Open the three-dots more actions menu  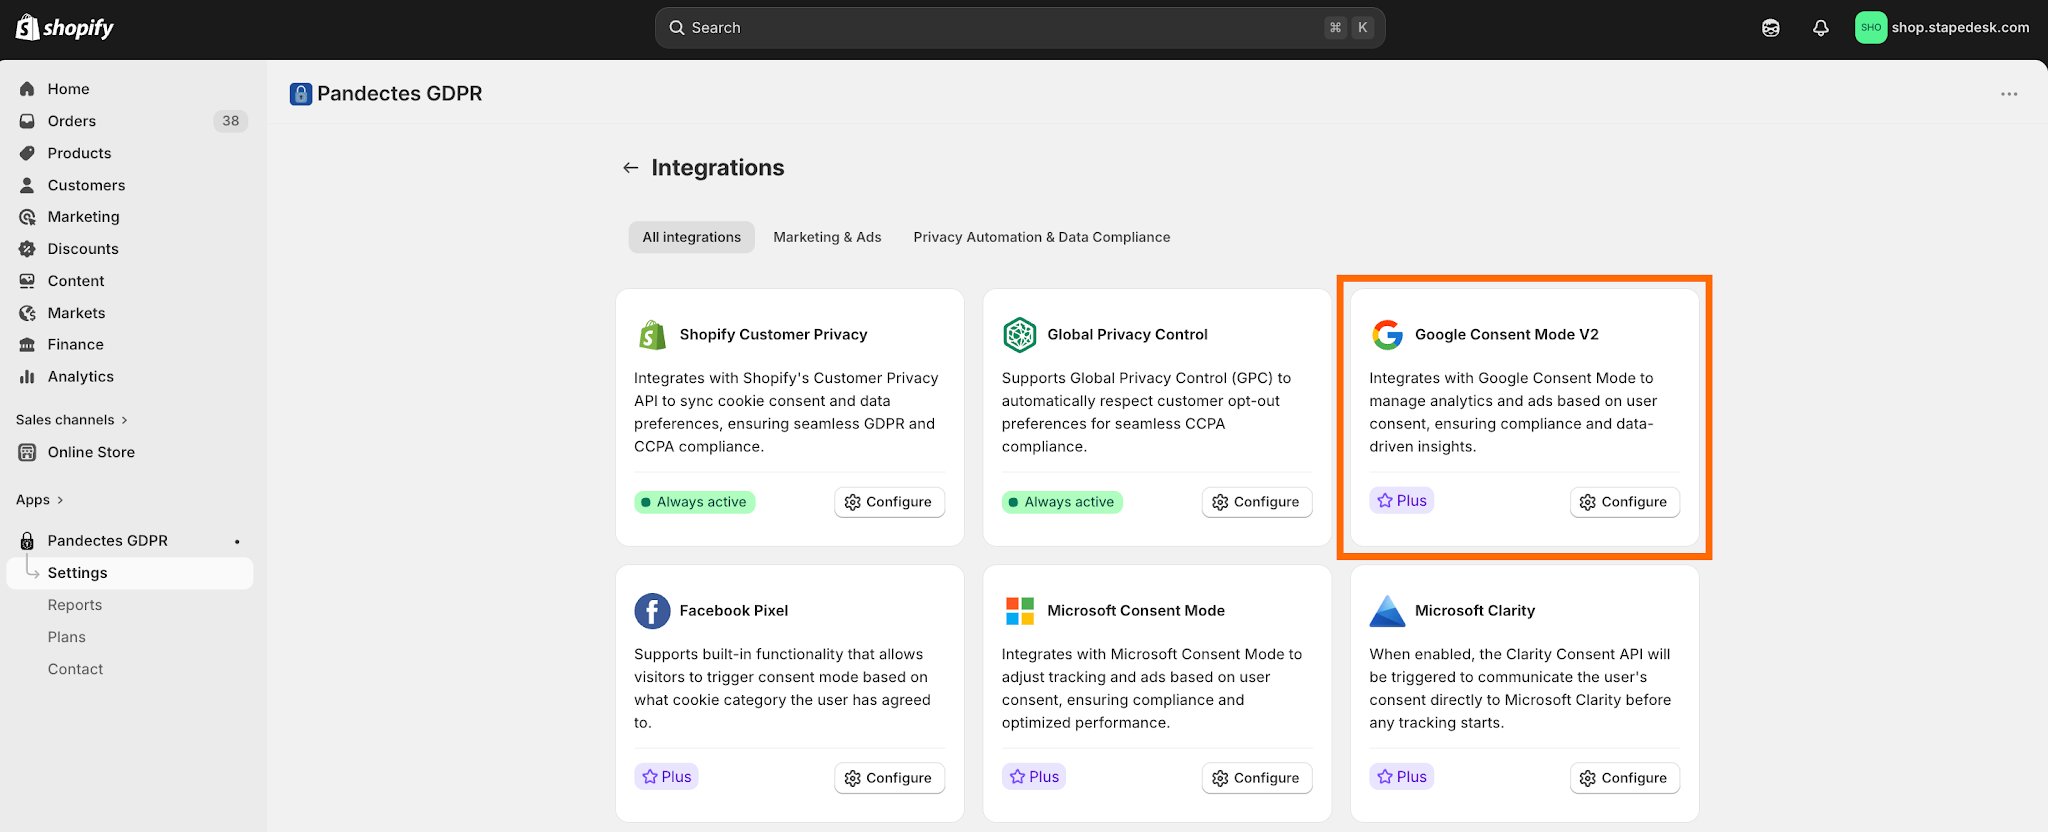[2009, 94]
